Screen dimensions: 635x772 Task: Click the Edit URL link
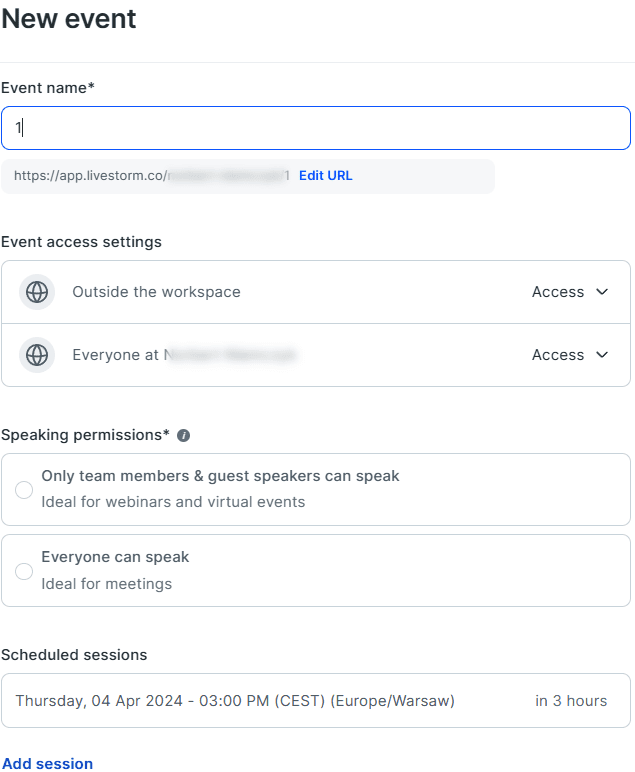click(326, 176)
